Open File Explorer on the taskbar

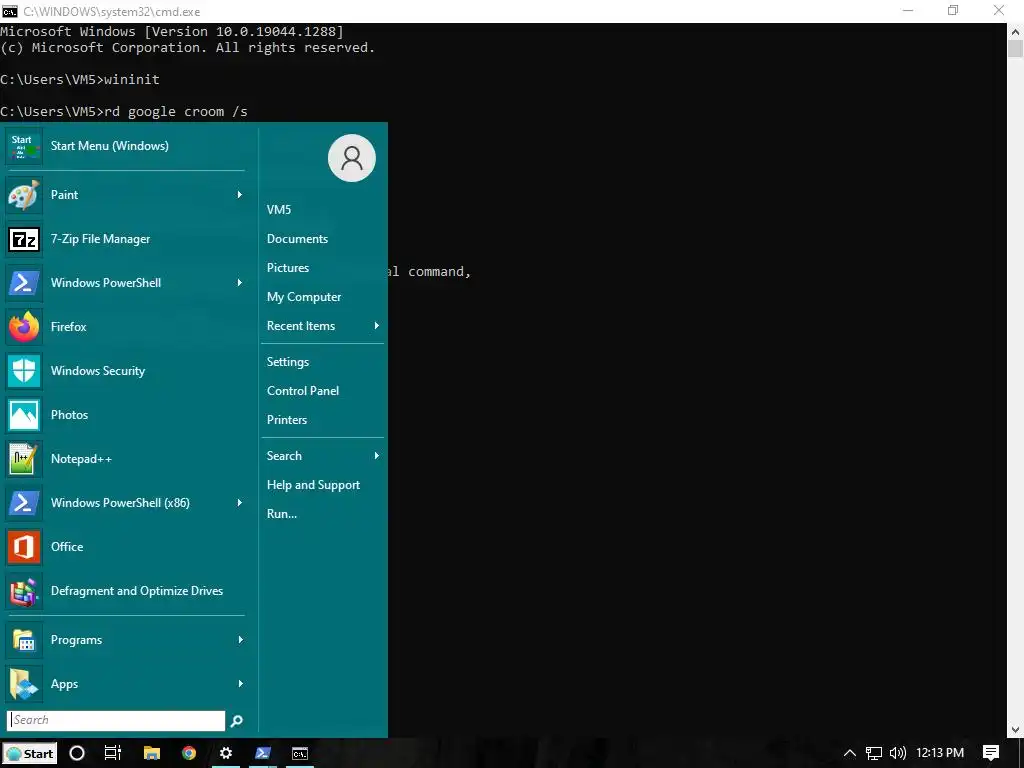[x=152, y=753]
